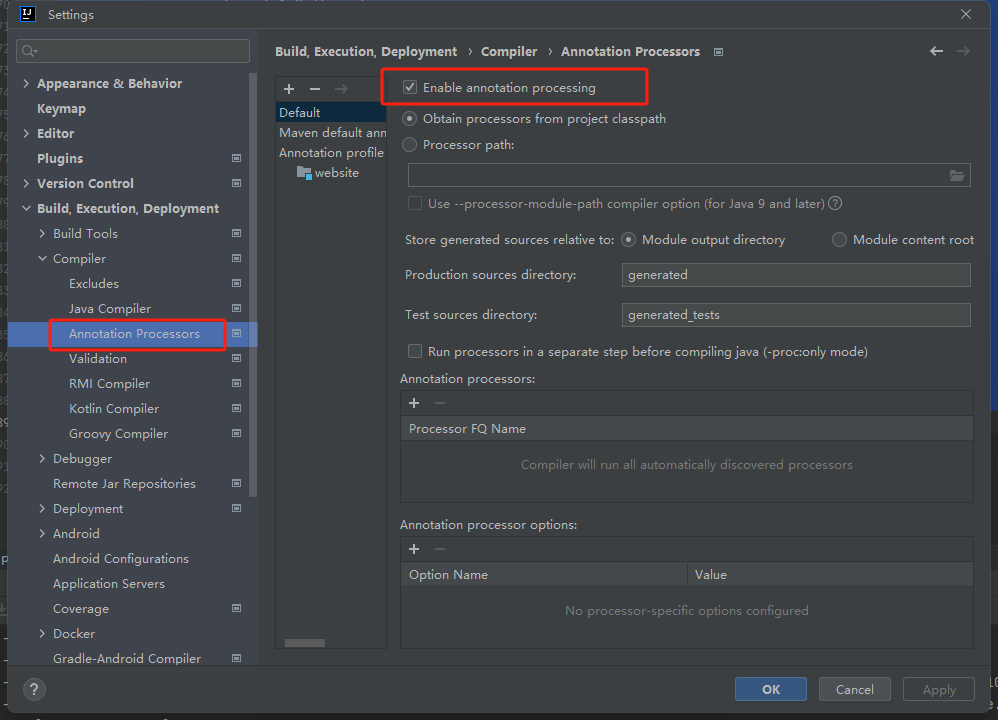Add an annotation processor with the plus icon

[x=414, y=403]
